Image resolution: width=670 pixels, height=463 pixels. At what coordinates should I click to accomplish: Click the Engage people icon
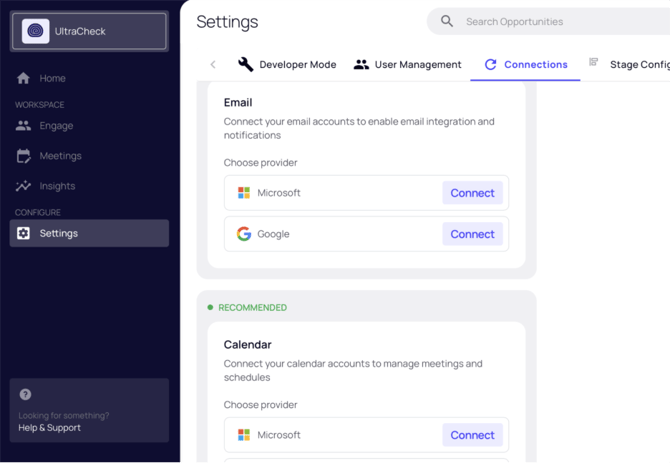23,126
